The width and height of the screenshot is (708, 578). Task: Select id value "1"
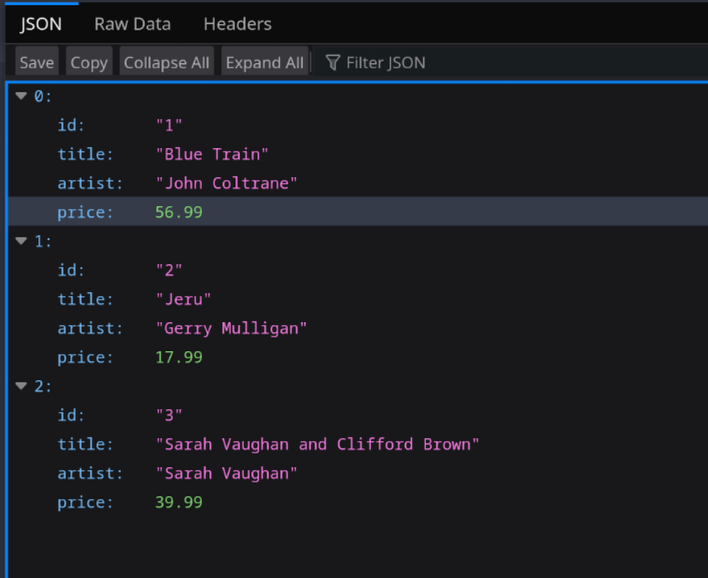click(169, 125)
